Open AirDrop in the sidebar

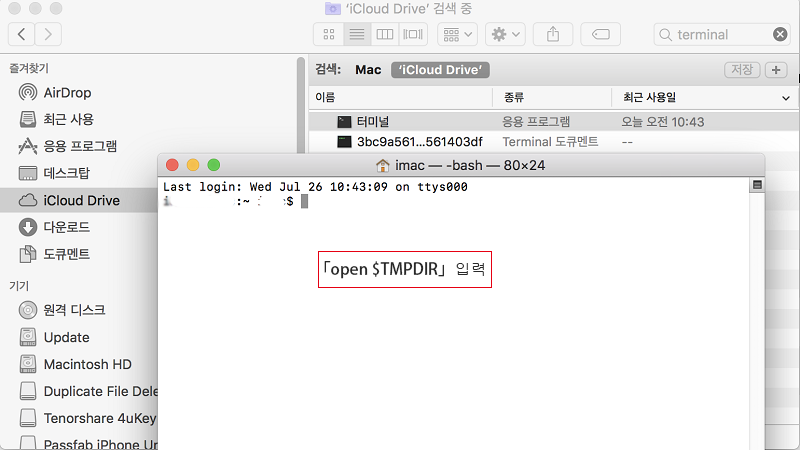(x=67, y=92)
